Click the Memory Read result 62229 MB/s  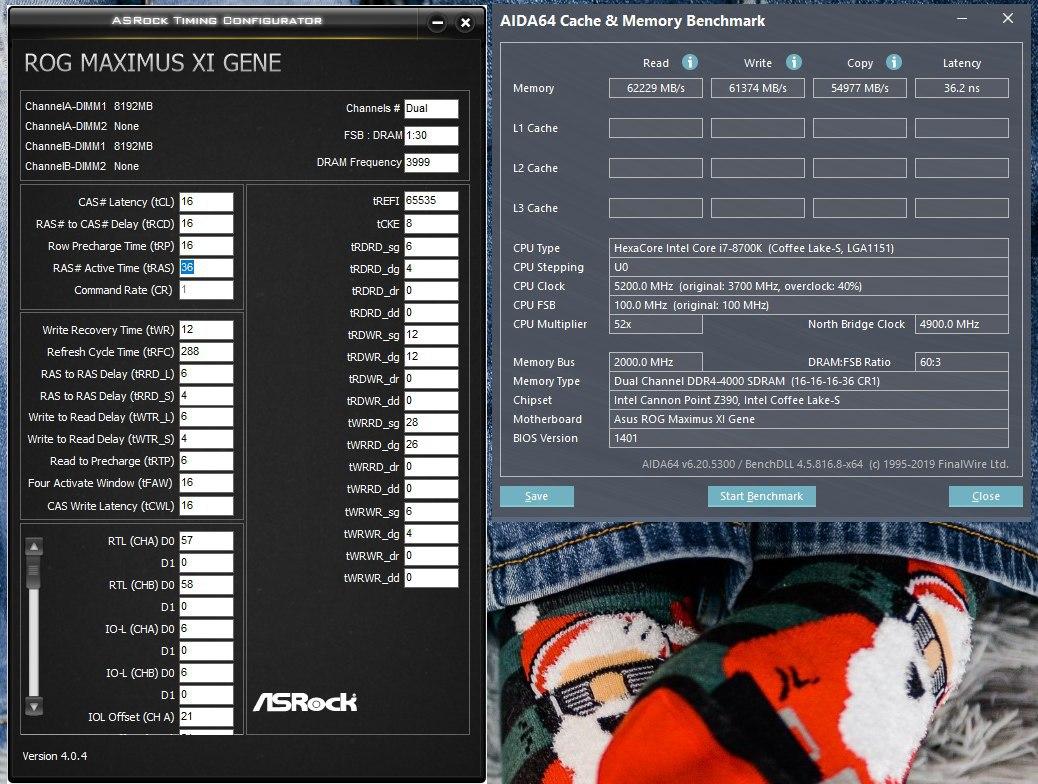656,88
